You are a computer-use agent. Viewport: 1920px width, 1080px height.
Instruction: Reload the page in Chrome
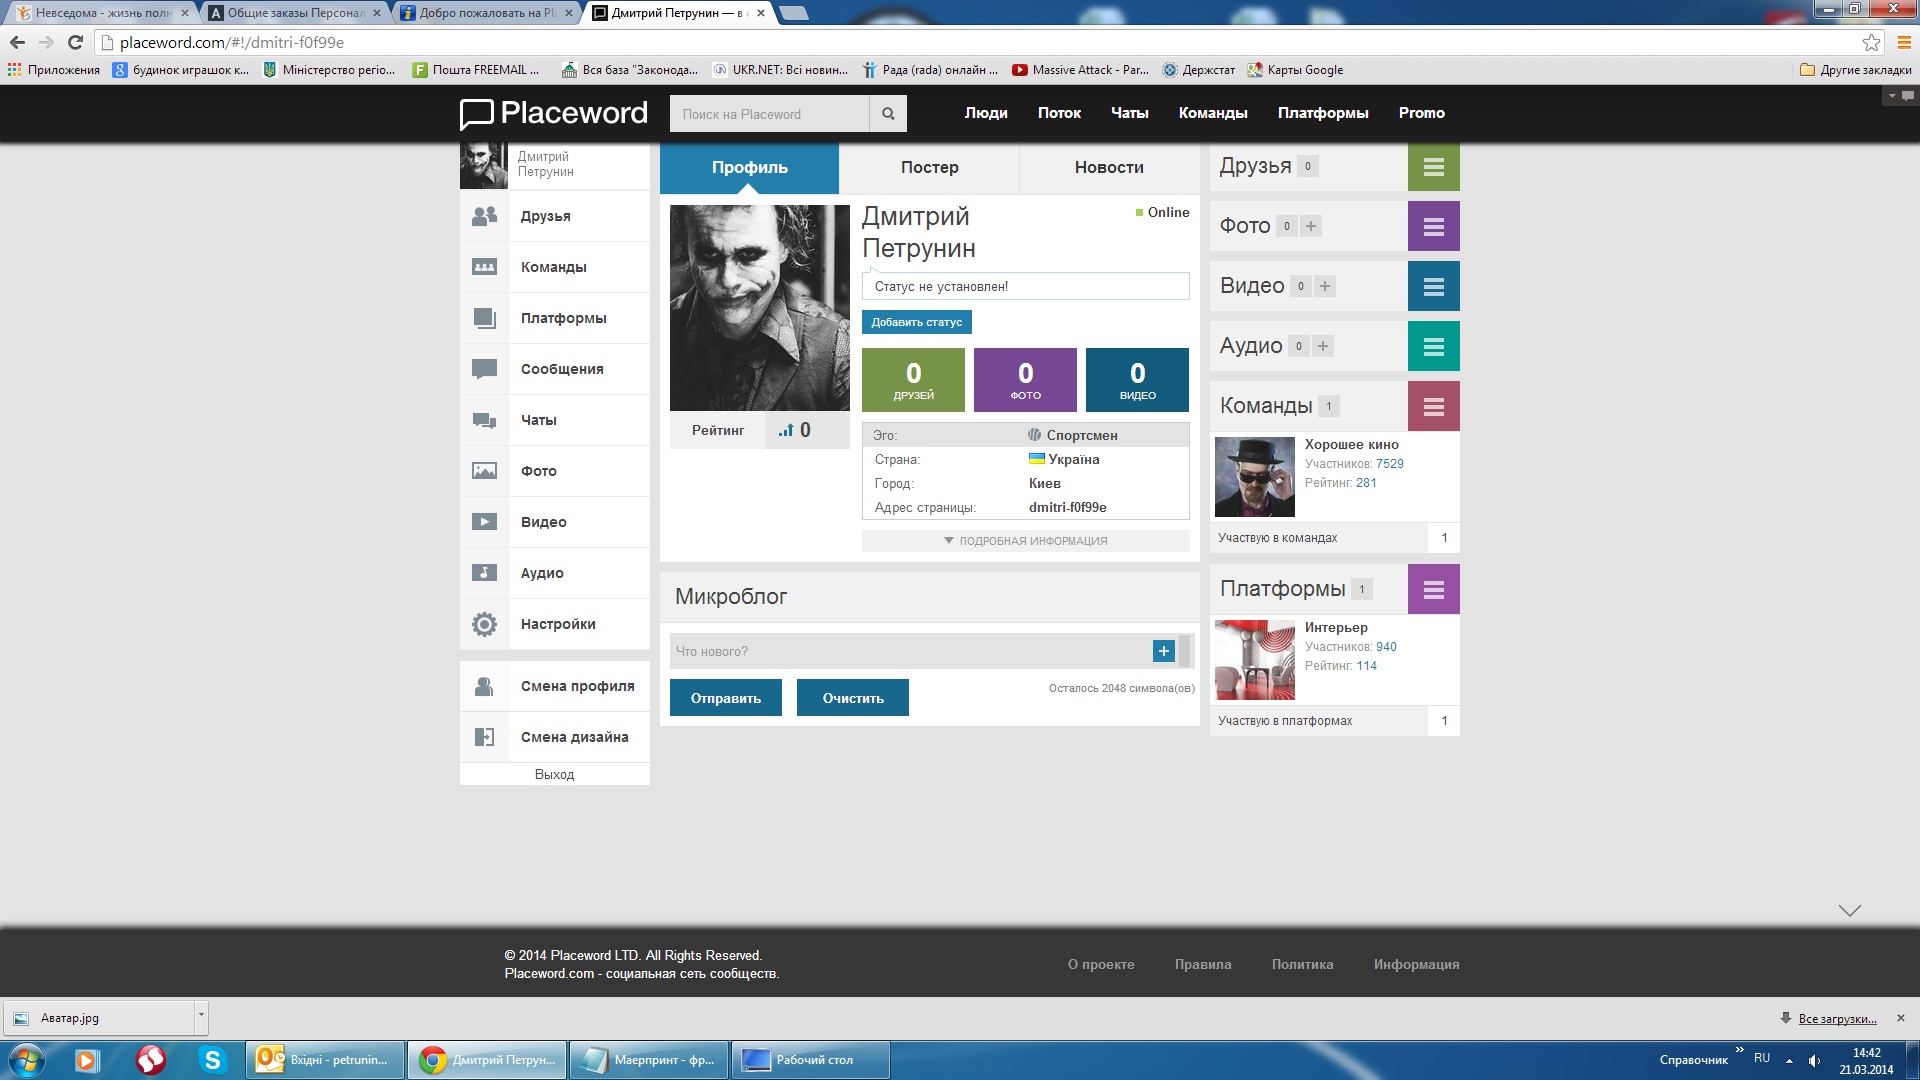tap(75, 42)
